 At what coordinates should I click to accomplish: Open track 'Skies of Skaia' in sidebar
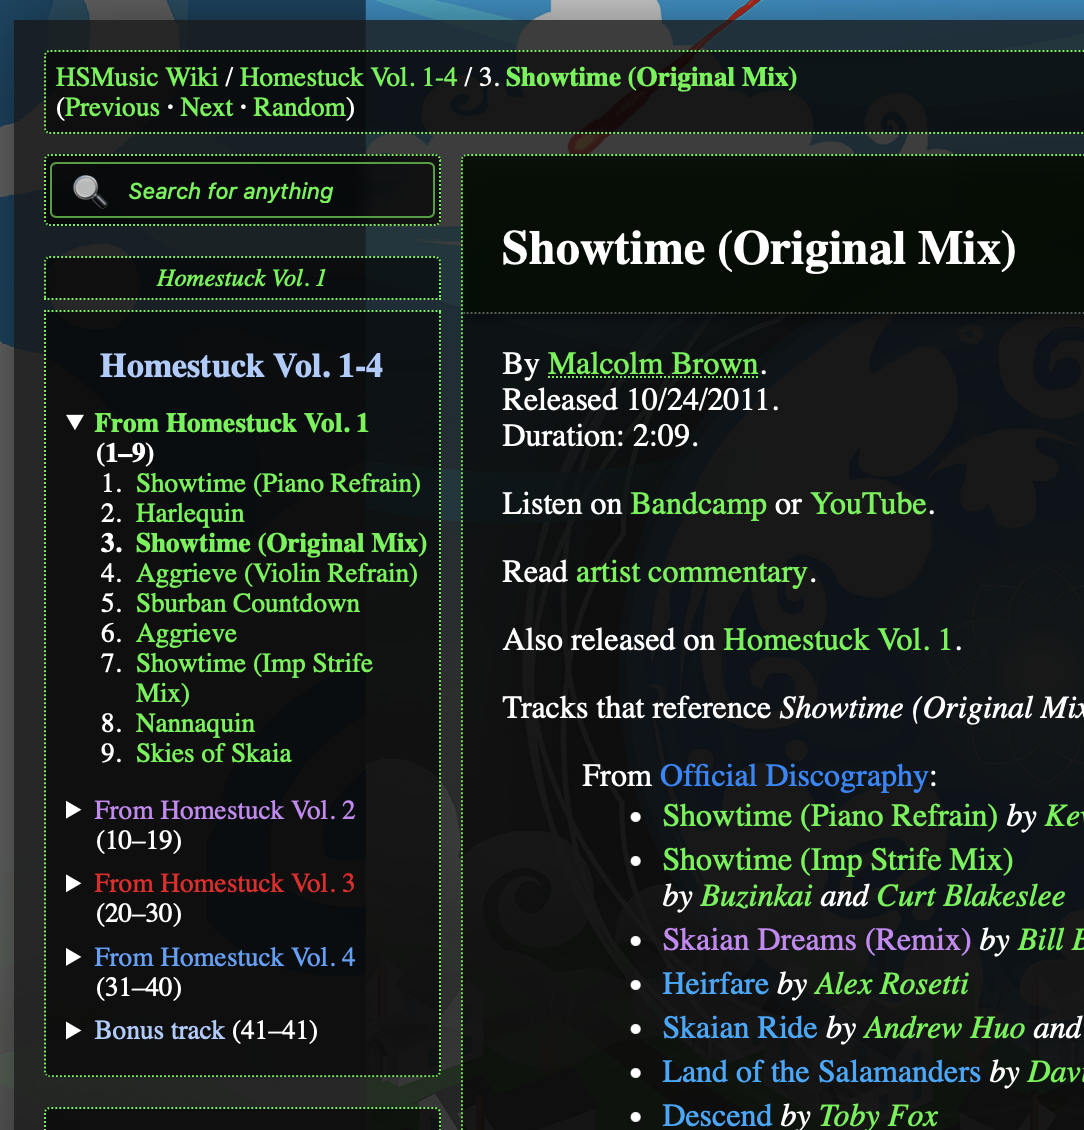pos(214,753)
